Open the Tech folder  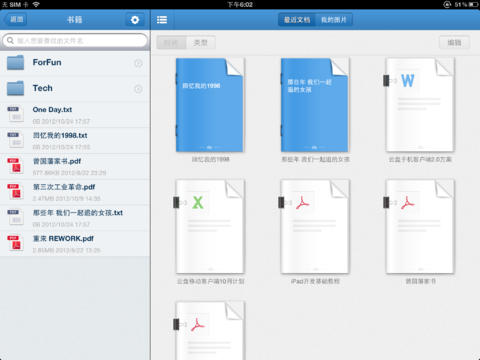click(75, 89)
